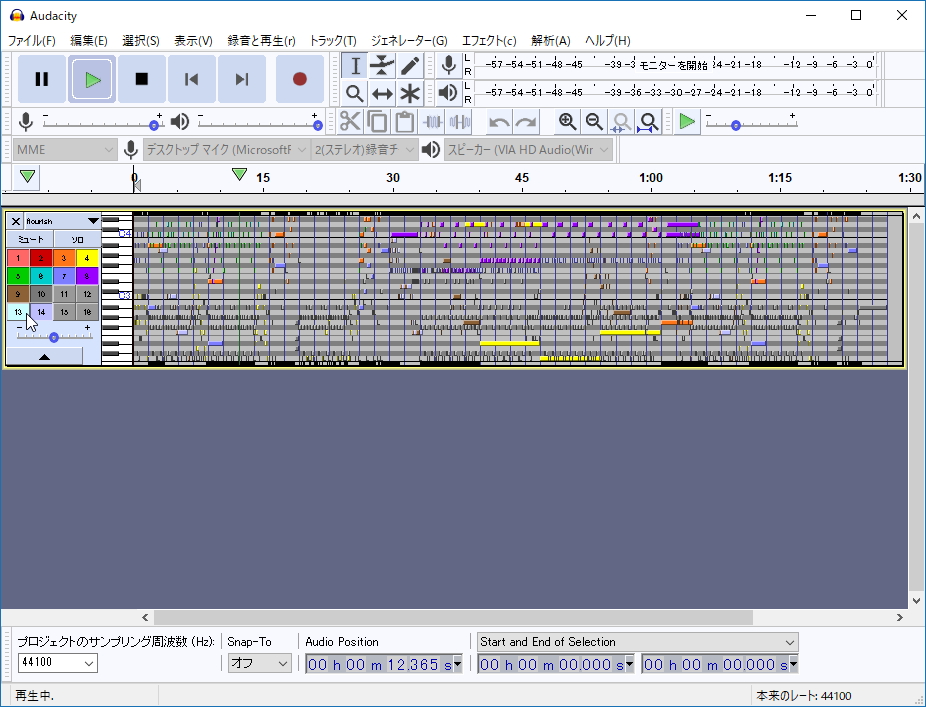The height and width of the screenshot is (707, 926).
Task: Toggle MIDI channel 13 button
Action: (18, 311)
